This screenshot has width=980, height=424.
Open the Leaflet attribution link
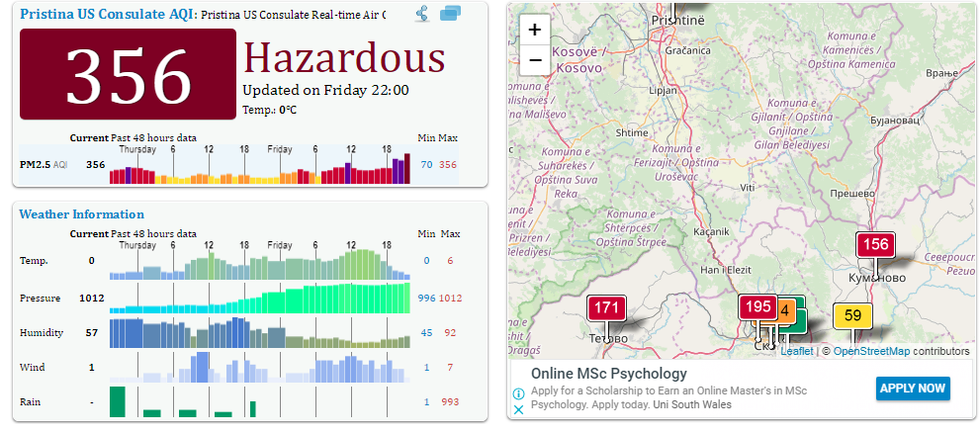click(x=797, y=351)
